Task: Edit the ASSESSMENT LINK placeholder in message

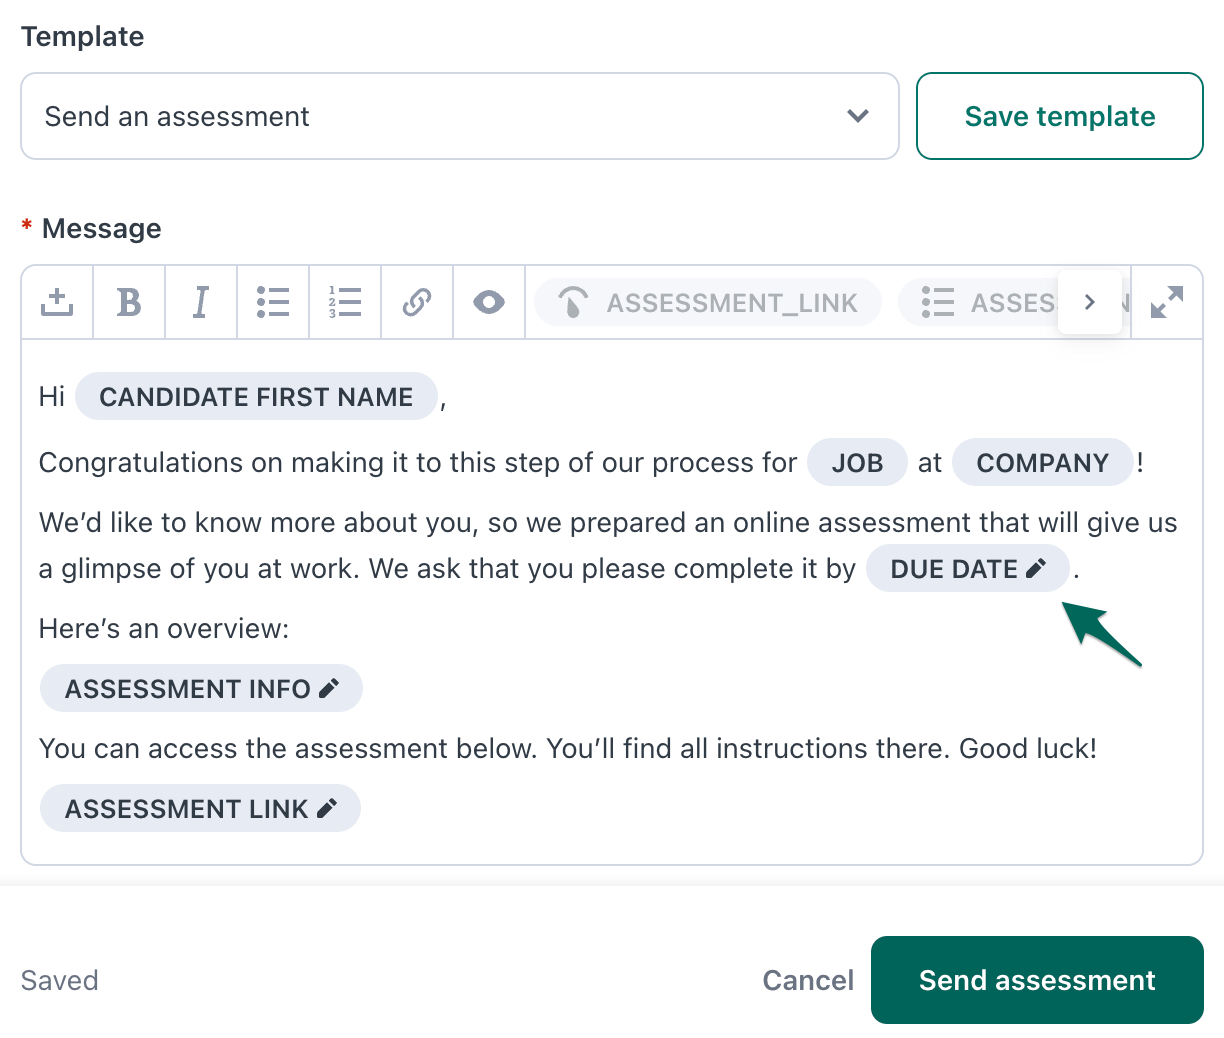Action: point(326,809)
